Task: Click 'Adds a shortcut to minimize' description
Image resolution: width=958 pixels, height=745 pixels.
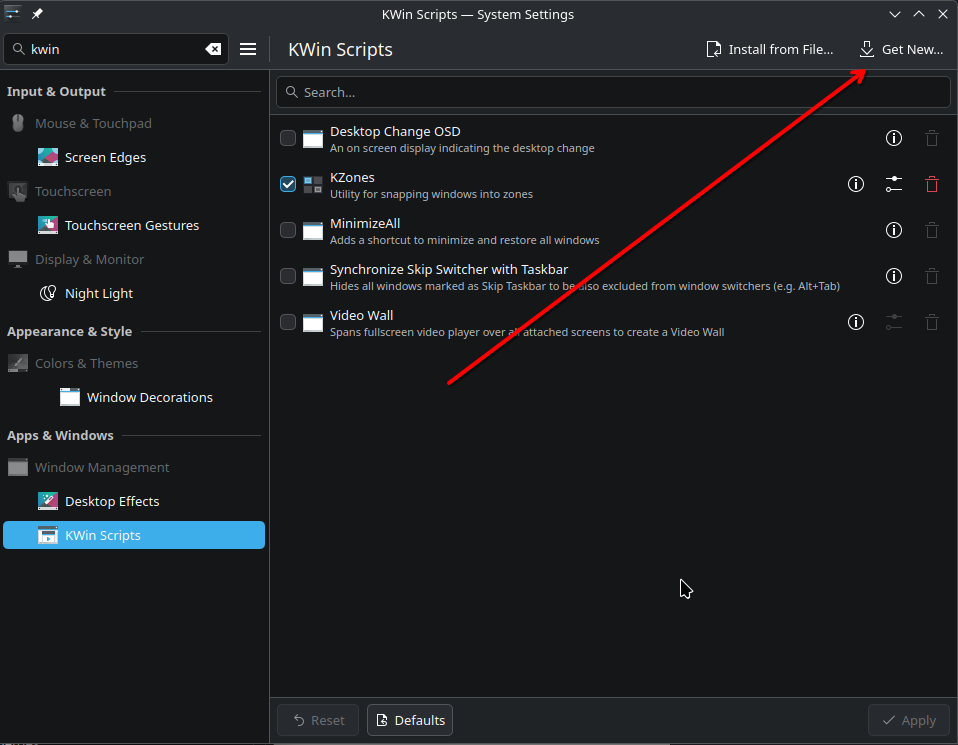Action: pyautogui.click(x=464, y=240)
